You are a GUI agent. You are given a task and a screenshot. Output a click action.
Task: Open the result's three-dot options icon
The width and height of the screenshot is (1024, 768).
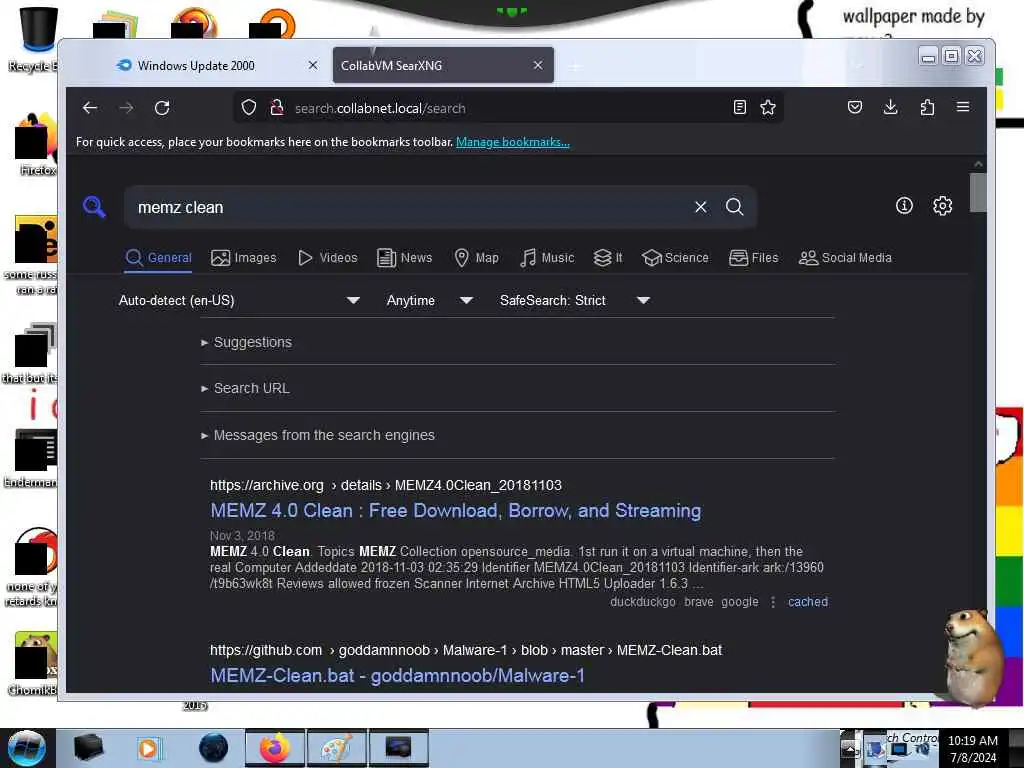point(773,602)
